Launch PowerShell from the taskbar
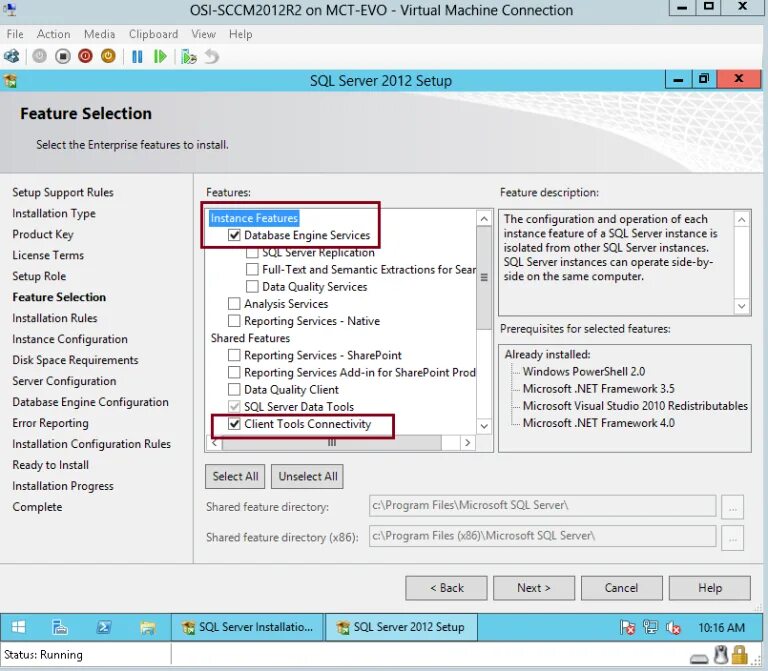The image size is (768, 671). [103, 627]
